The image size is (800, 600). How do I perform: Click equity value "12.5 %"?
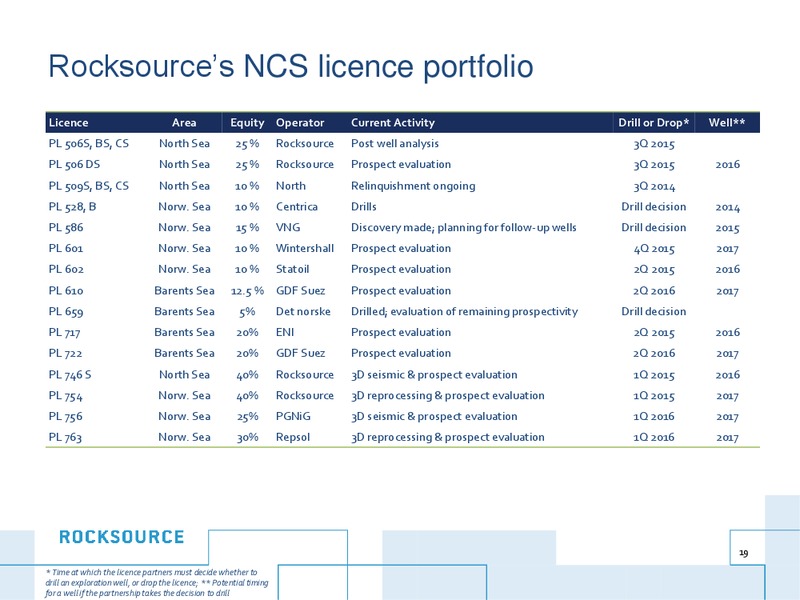click(x=247, y=291)
